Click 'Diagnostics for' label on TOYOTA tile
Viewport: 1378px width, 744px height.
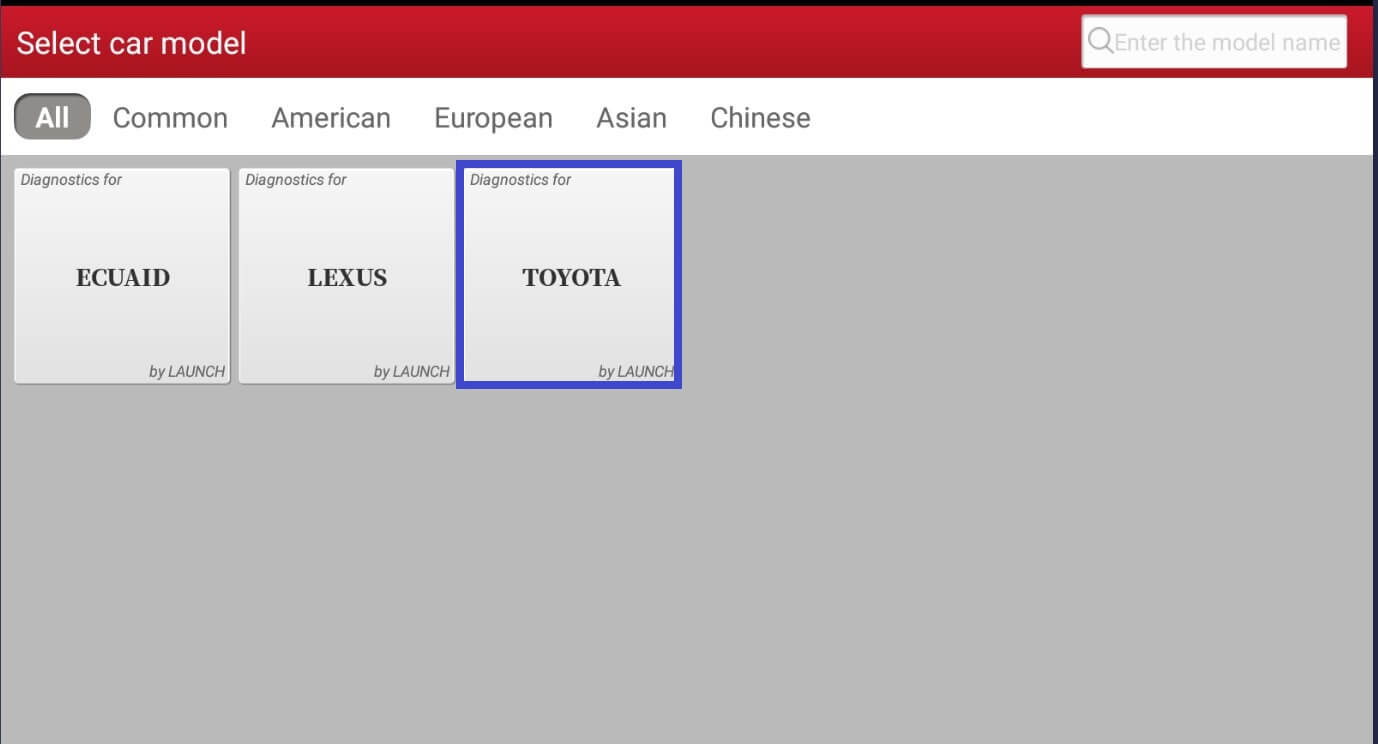[x=520, y=180]
